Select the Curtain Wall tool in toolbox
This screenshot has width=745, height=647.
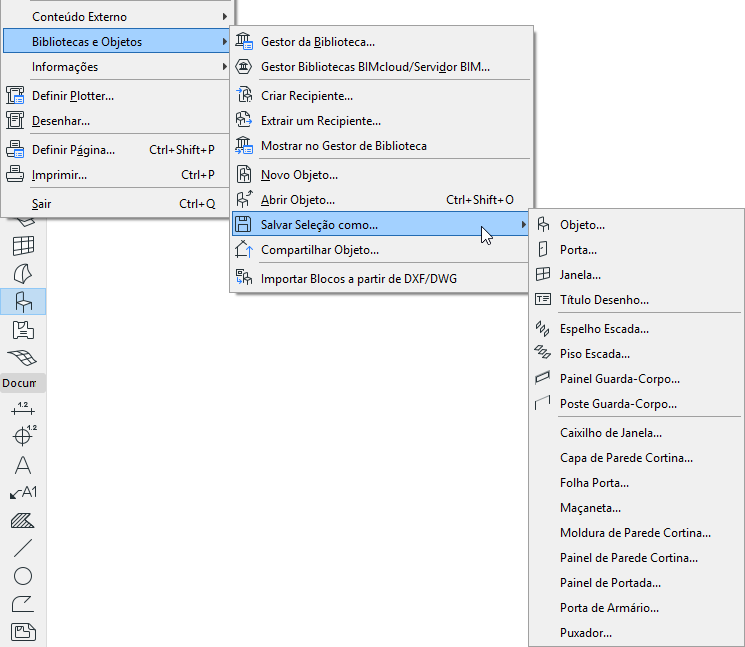click(x=23, y=246)
